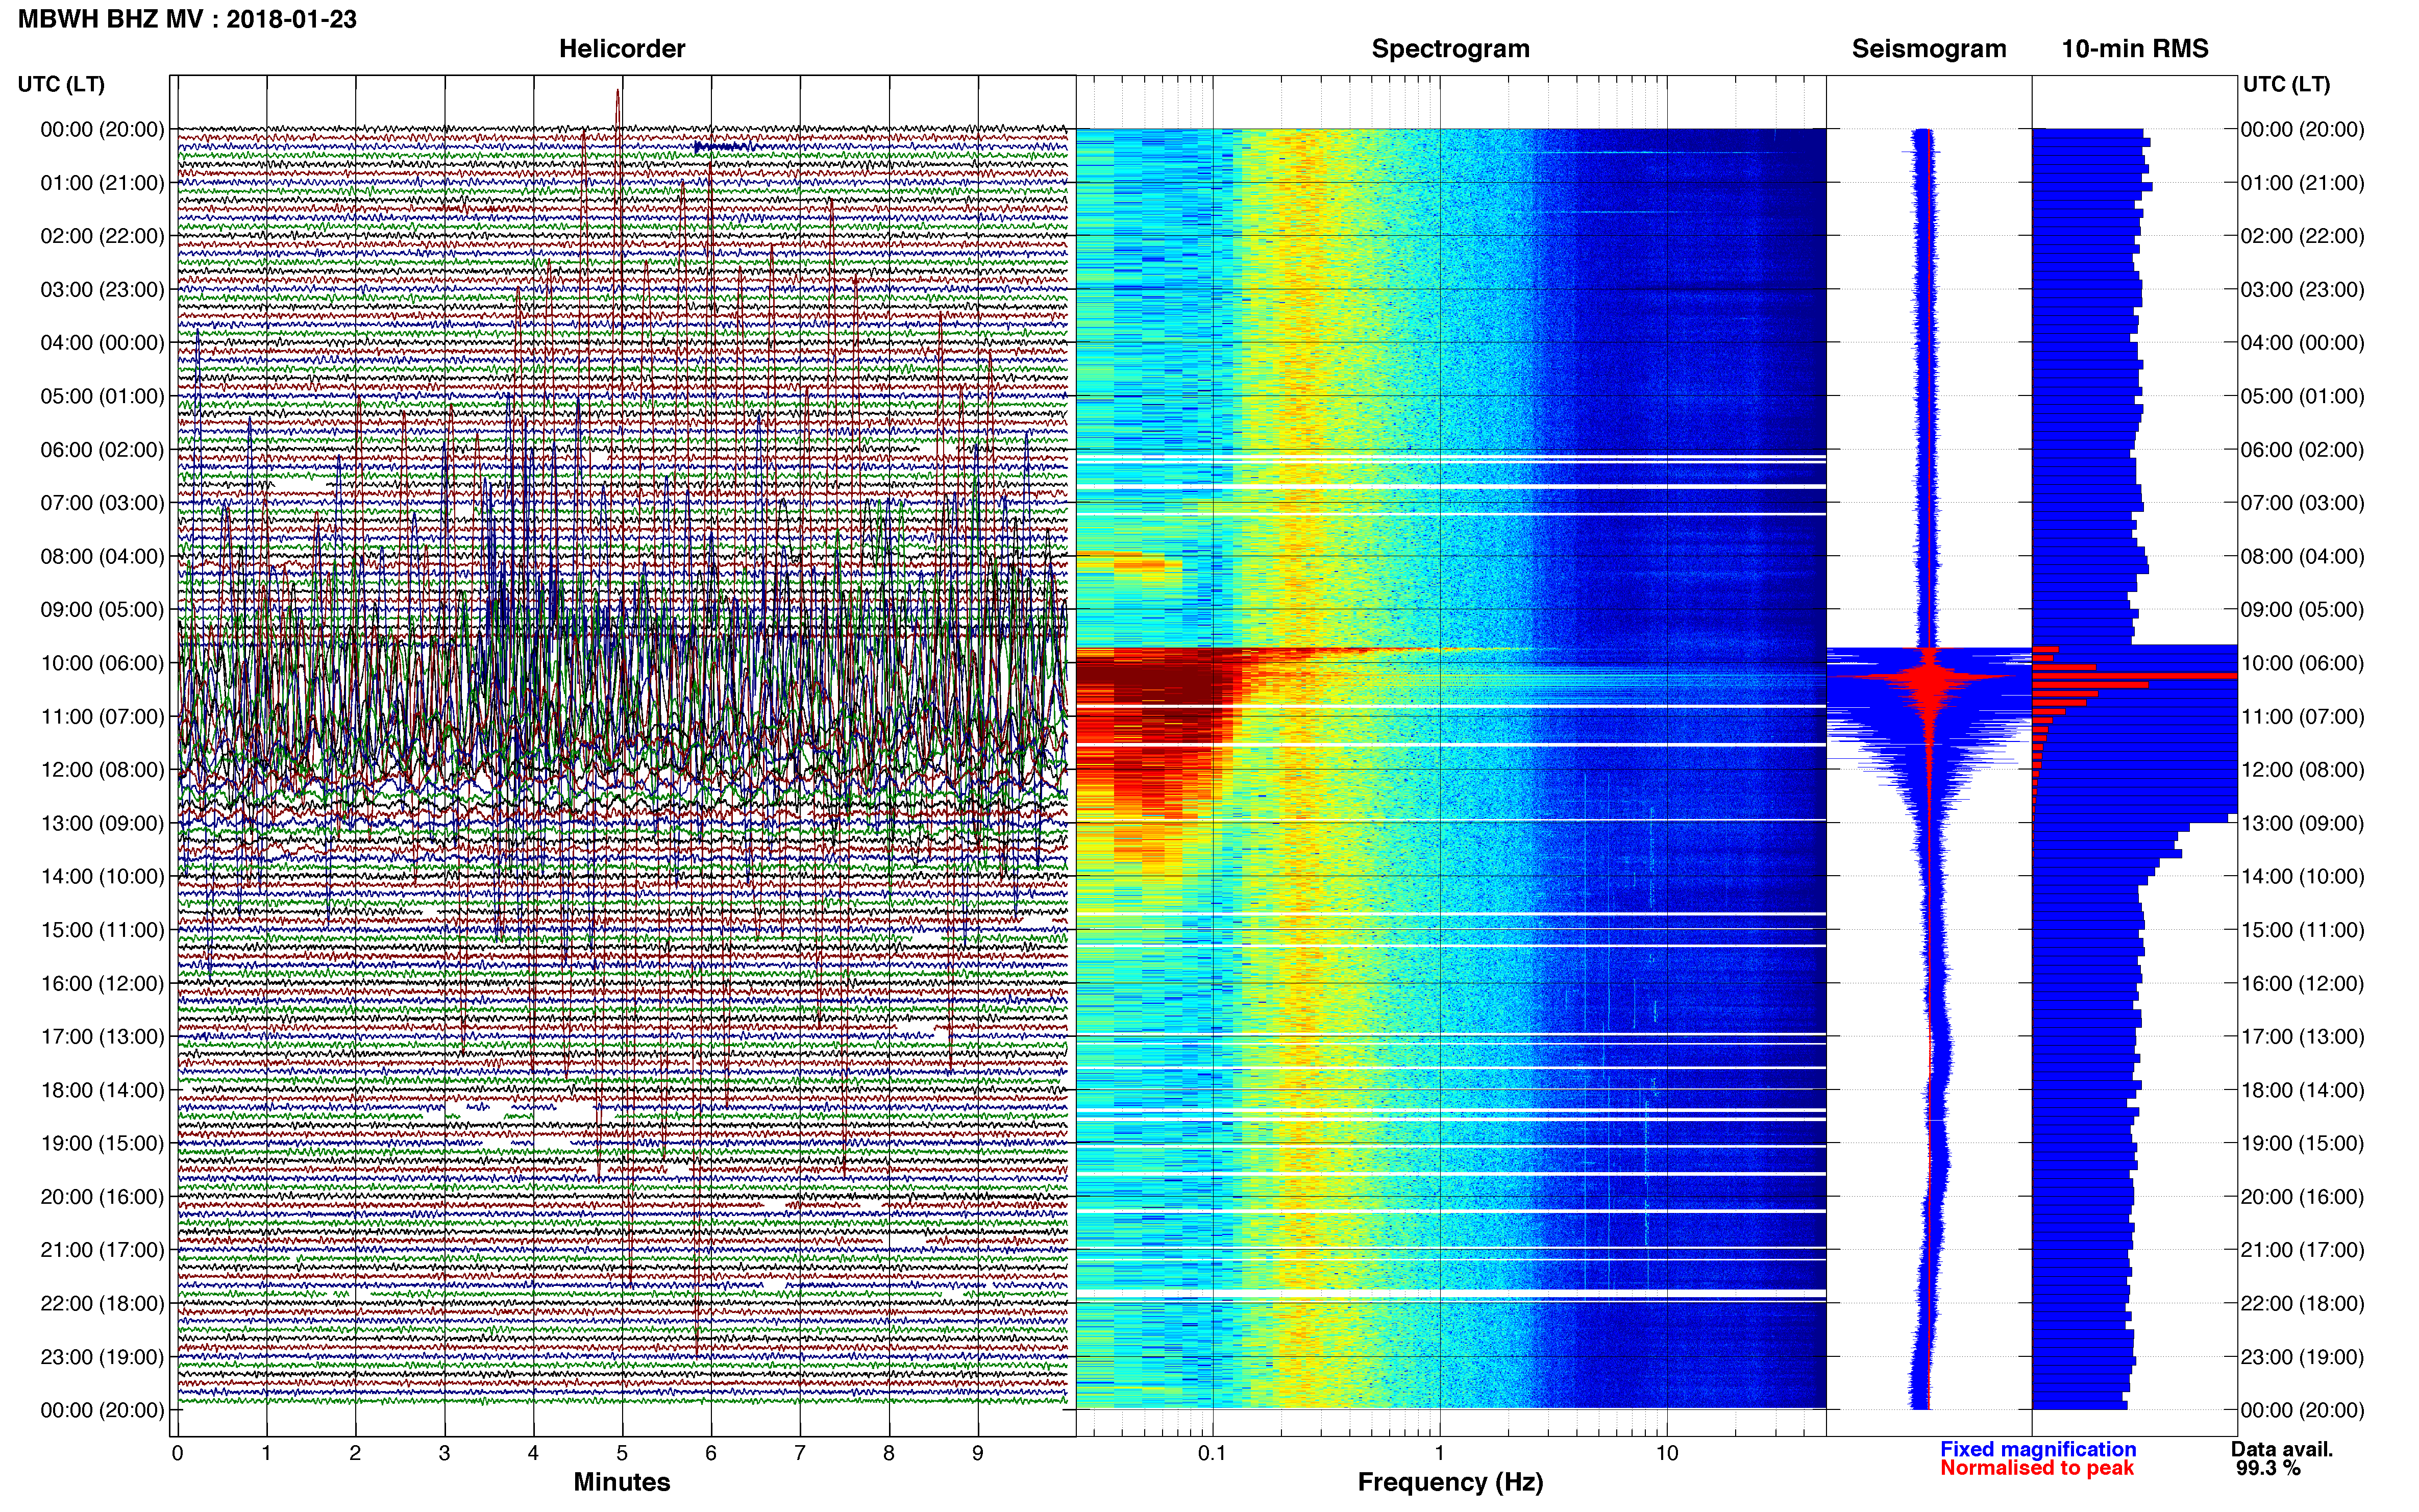Click the "5" minute tick label
Image resolution: width=2419 pixels, height=1512 pixels.
[x=622, y=1453]
